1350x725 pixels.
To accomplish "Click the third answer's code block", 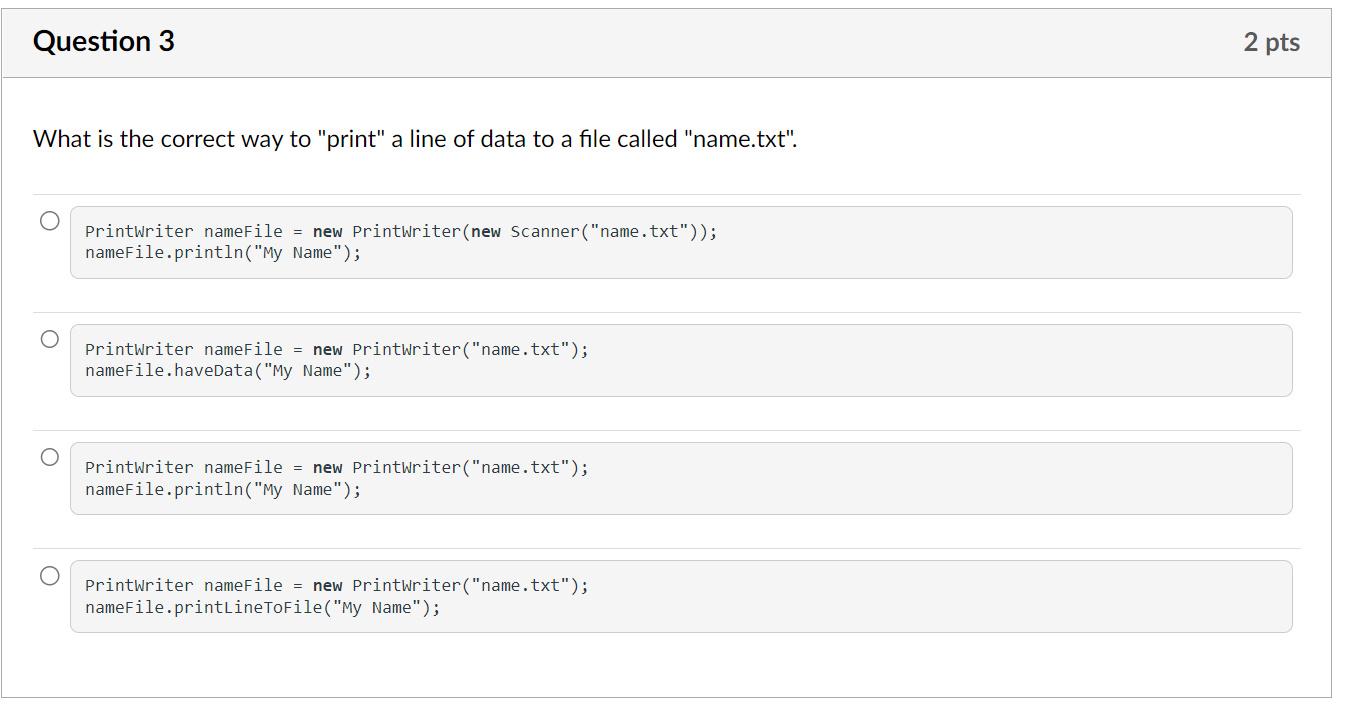I will (900, 478).
